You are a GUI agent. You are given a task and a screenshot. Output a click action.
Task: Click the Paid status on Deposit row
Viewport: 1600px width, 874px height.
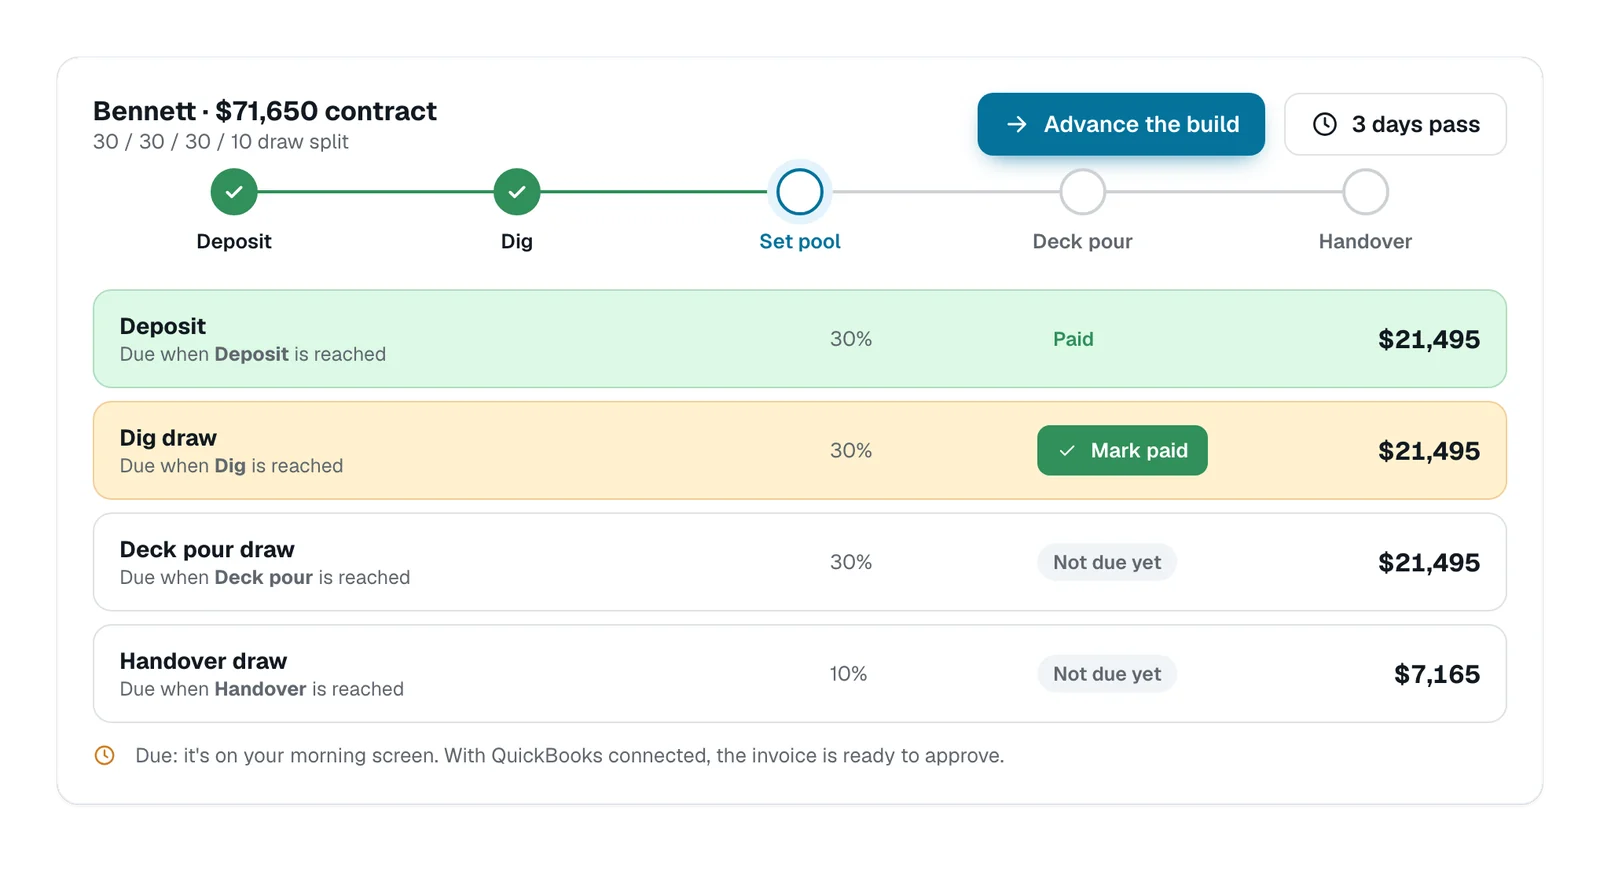pyautogui.click(x=1073, y=339)
